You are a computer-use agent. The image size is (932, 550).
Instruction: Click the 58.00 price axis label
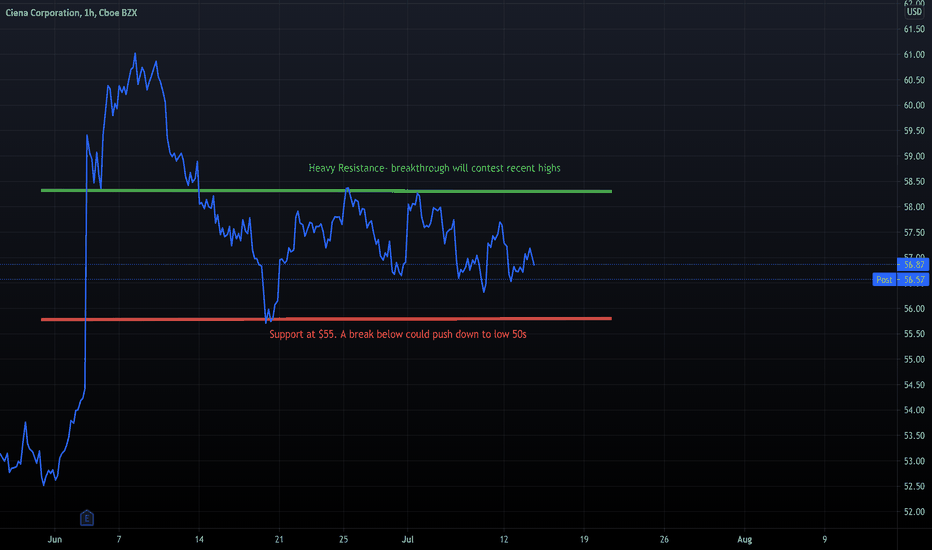point(914,207)
